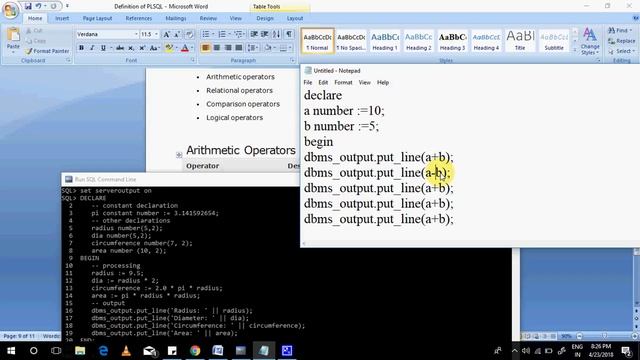The image size is (640, 360).
Task: Open Change Case dropdown
Action: pyautogui.click(x=154, y=48)
